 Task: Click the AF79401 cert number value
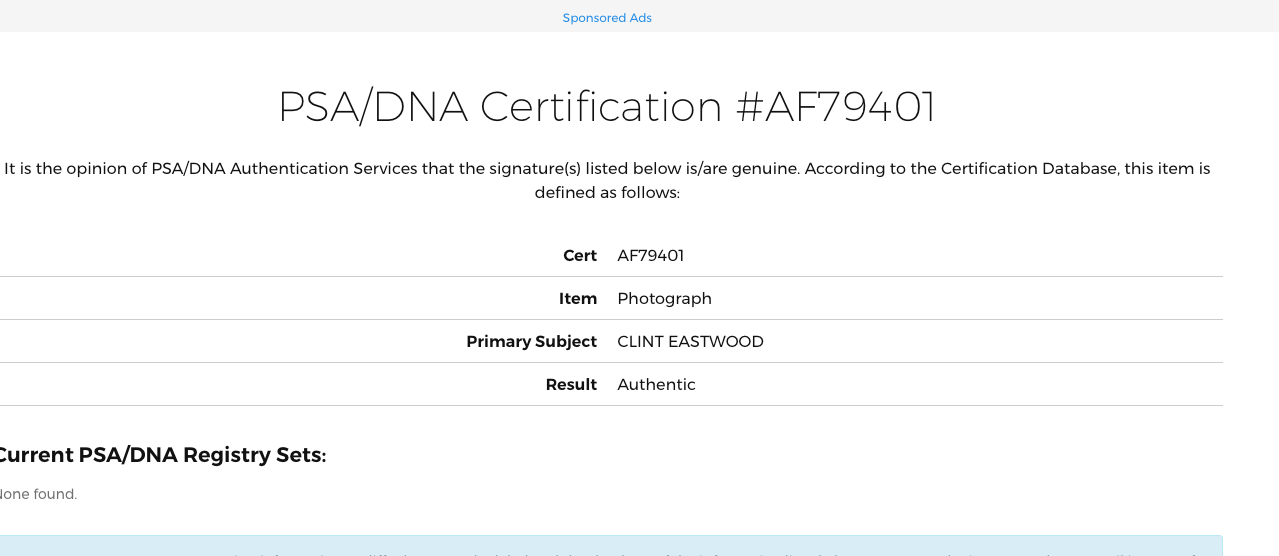(x=650, y=256)
